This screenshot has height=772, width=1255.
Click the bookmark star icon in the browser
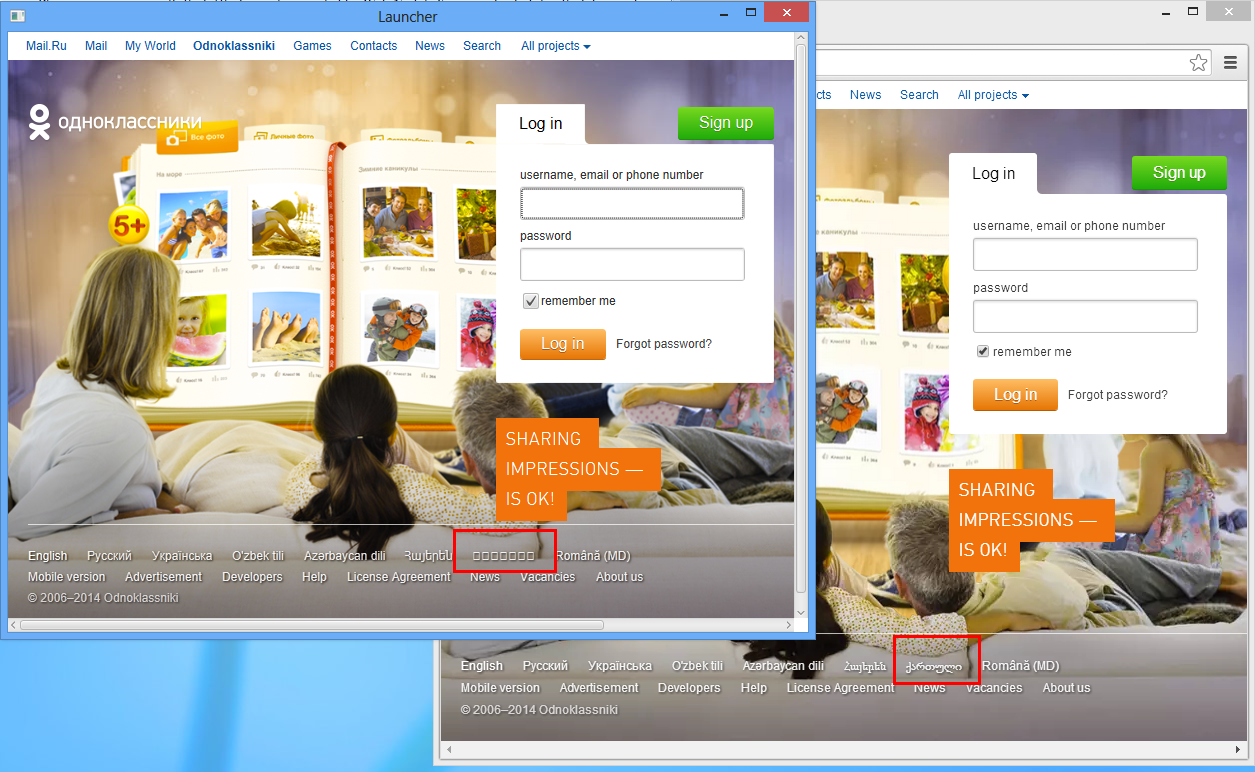click(x=1198, y=63)
